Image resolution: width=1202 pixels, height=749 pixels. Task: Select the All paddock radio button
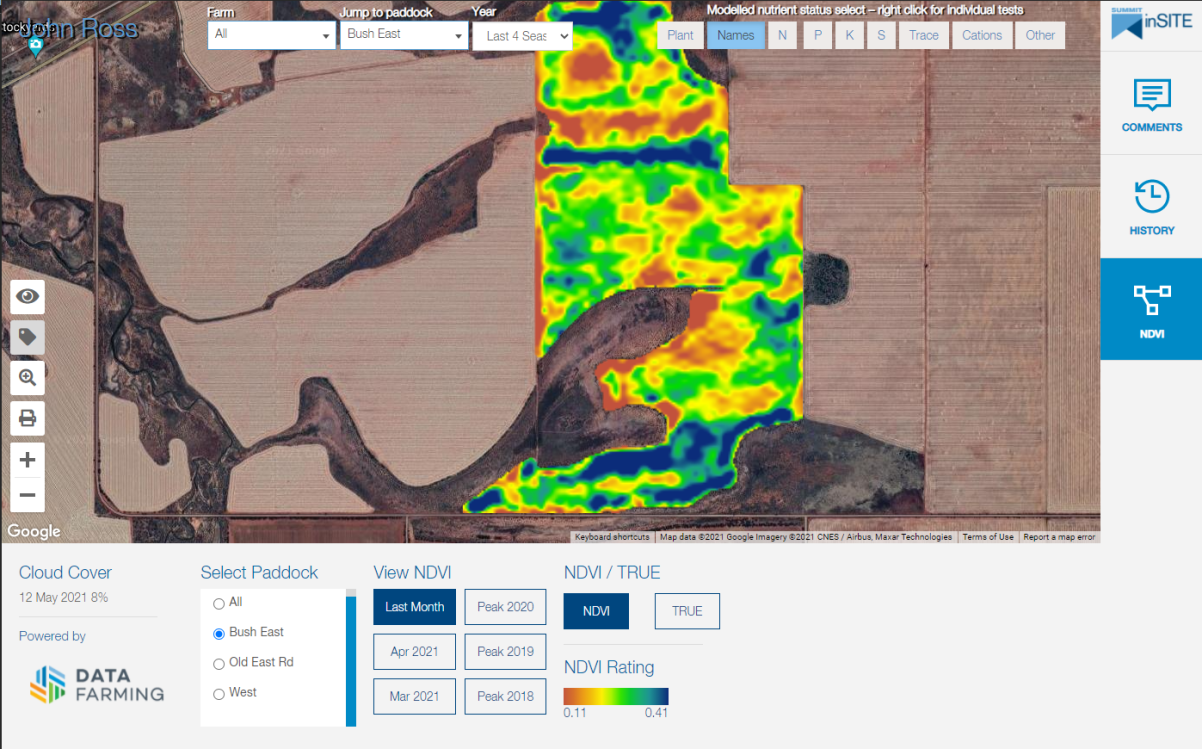pos(219,604)
